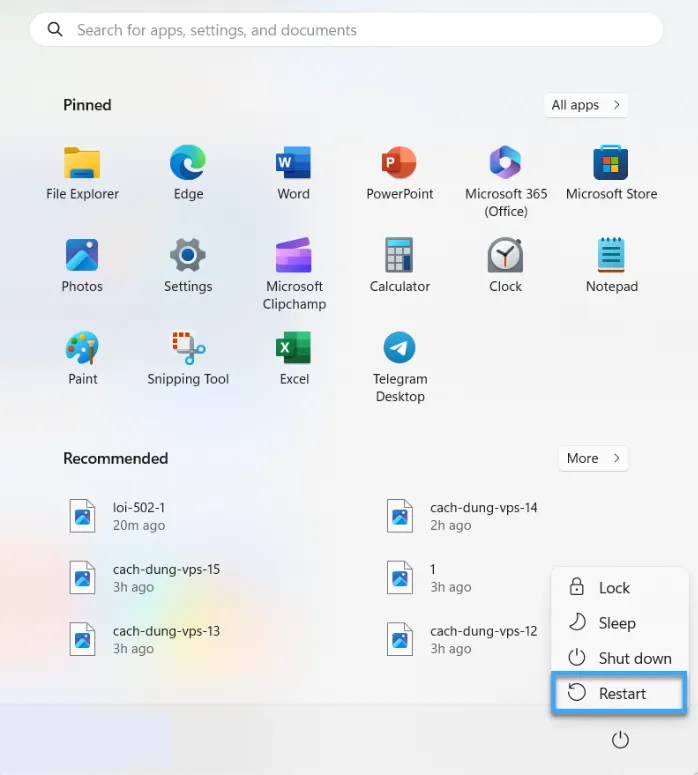This screenshot has width=698, height=775.
Task: Choose Sleep in the power menu
Action: pos(616,623)
